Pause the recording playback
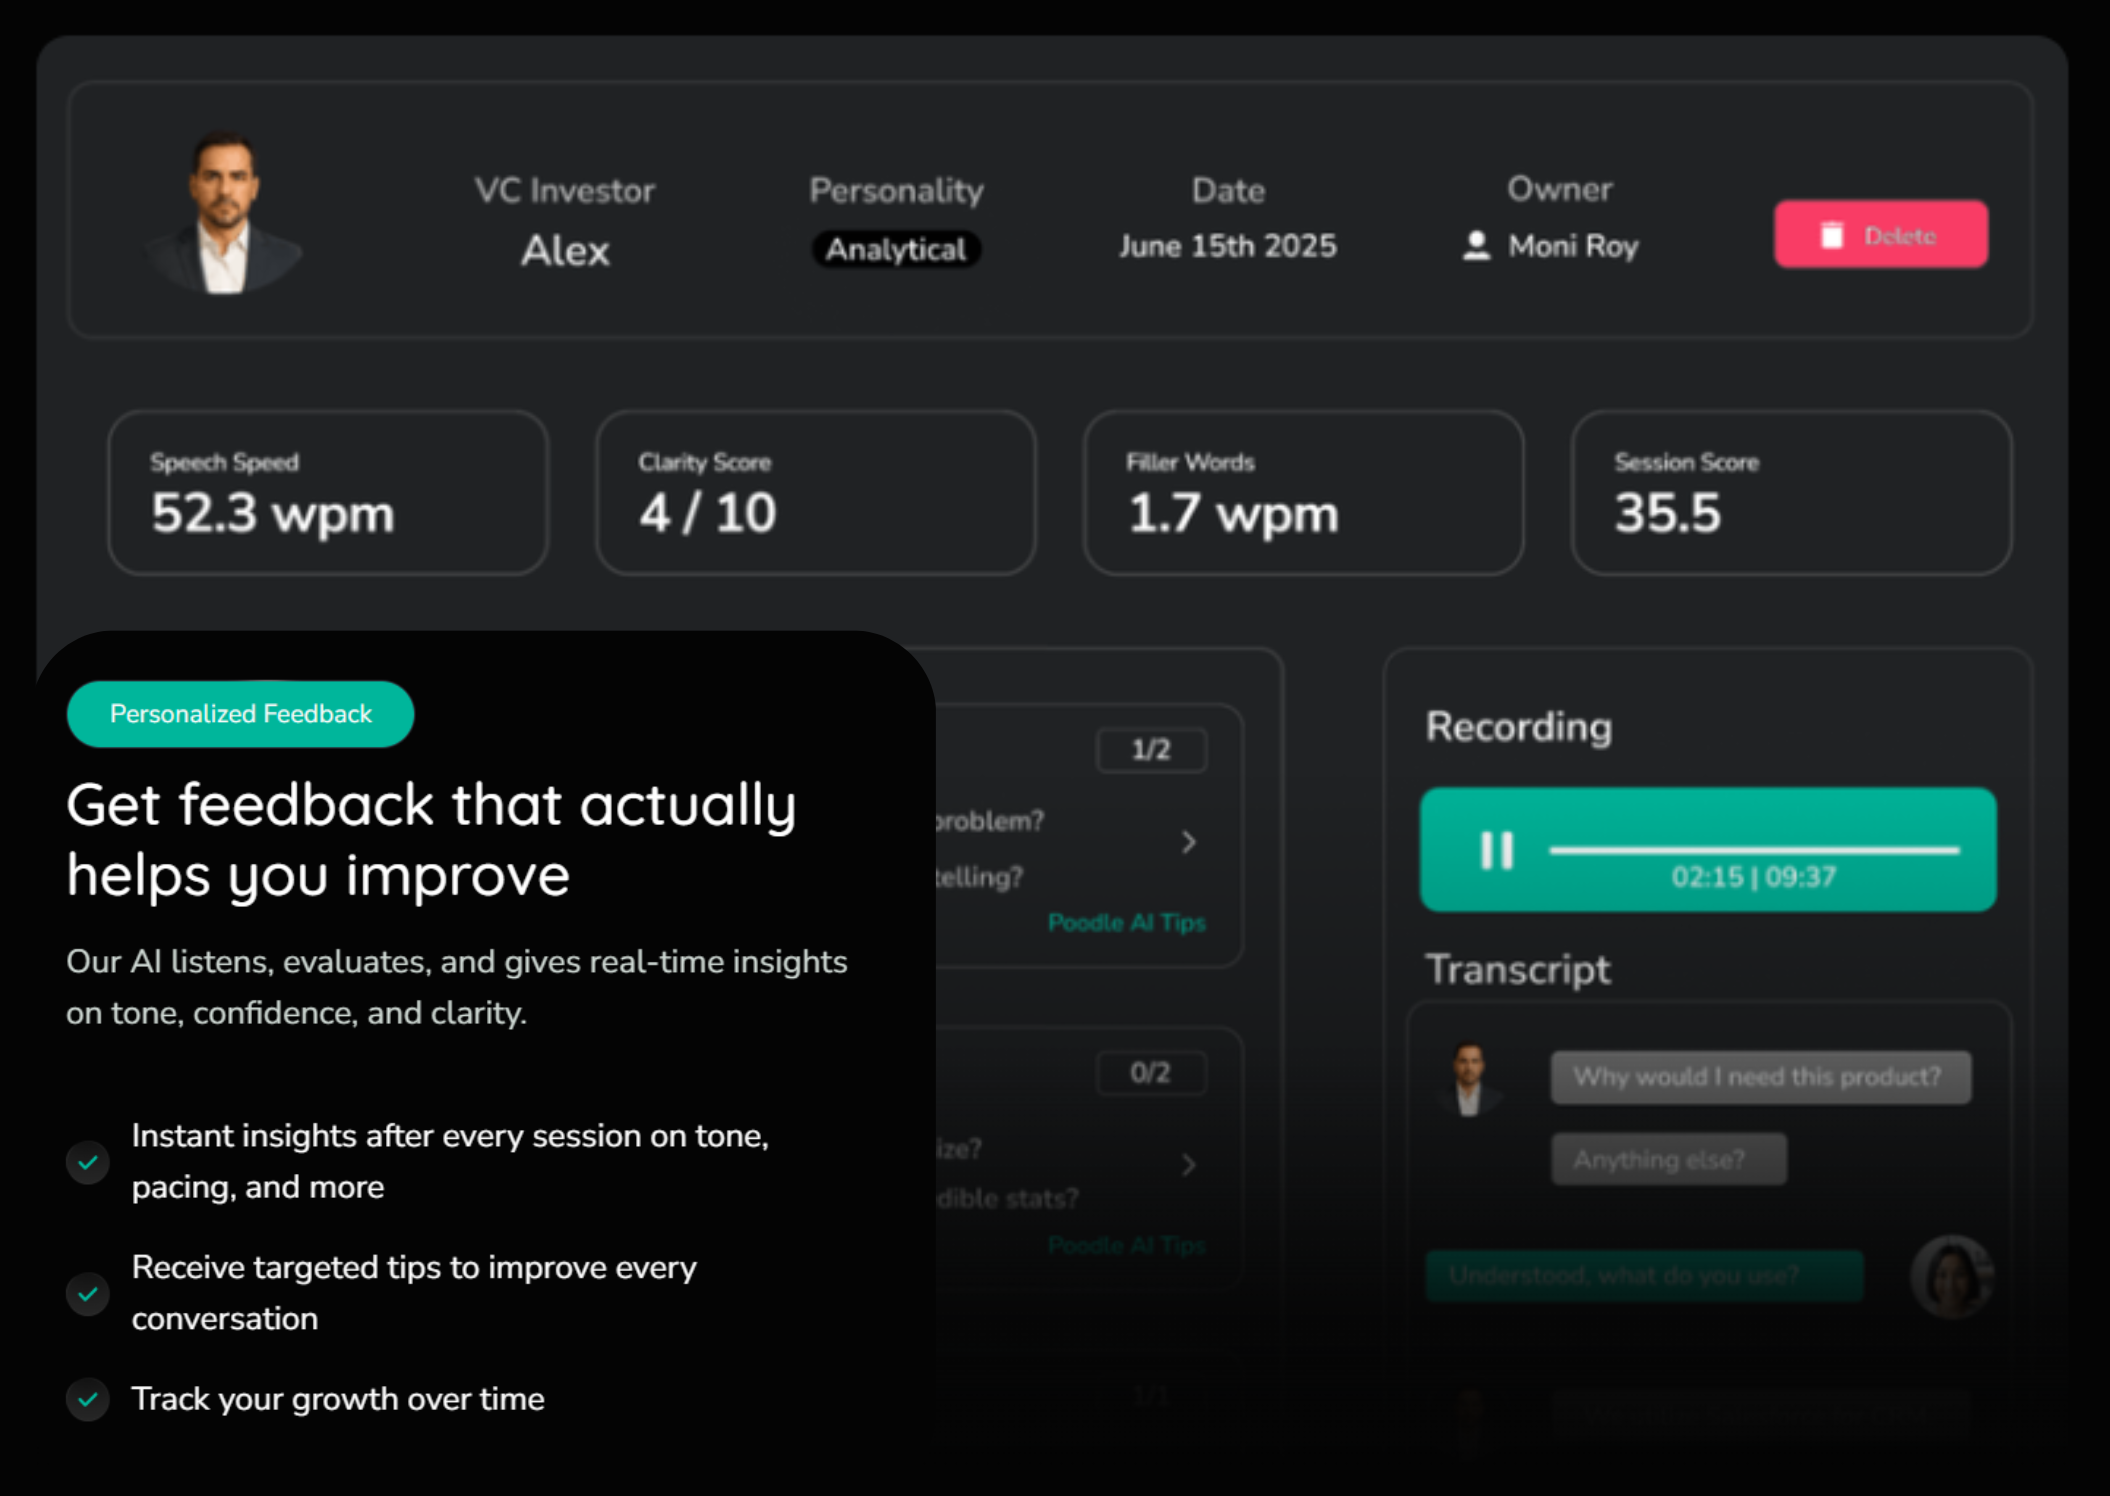Screen dimensions: 2110x1496 click(1496, 851)
